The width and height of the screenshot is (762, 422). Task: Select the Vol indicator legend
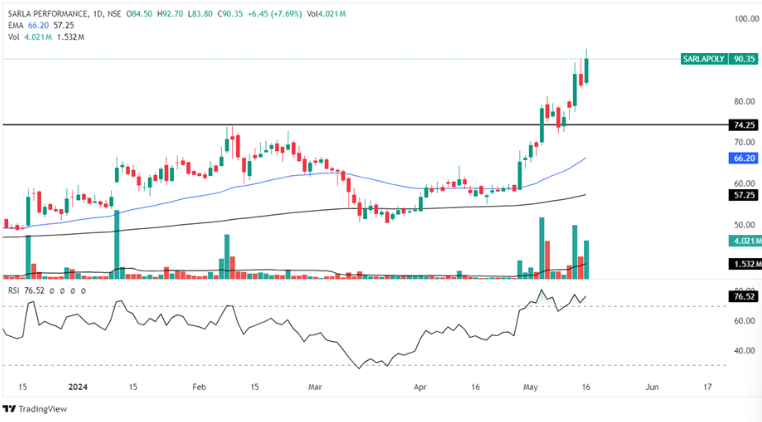(x=16, y=37)
